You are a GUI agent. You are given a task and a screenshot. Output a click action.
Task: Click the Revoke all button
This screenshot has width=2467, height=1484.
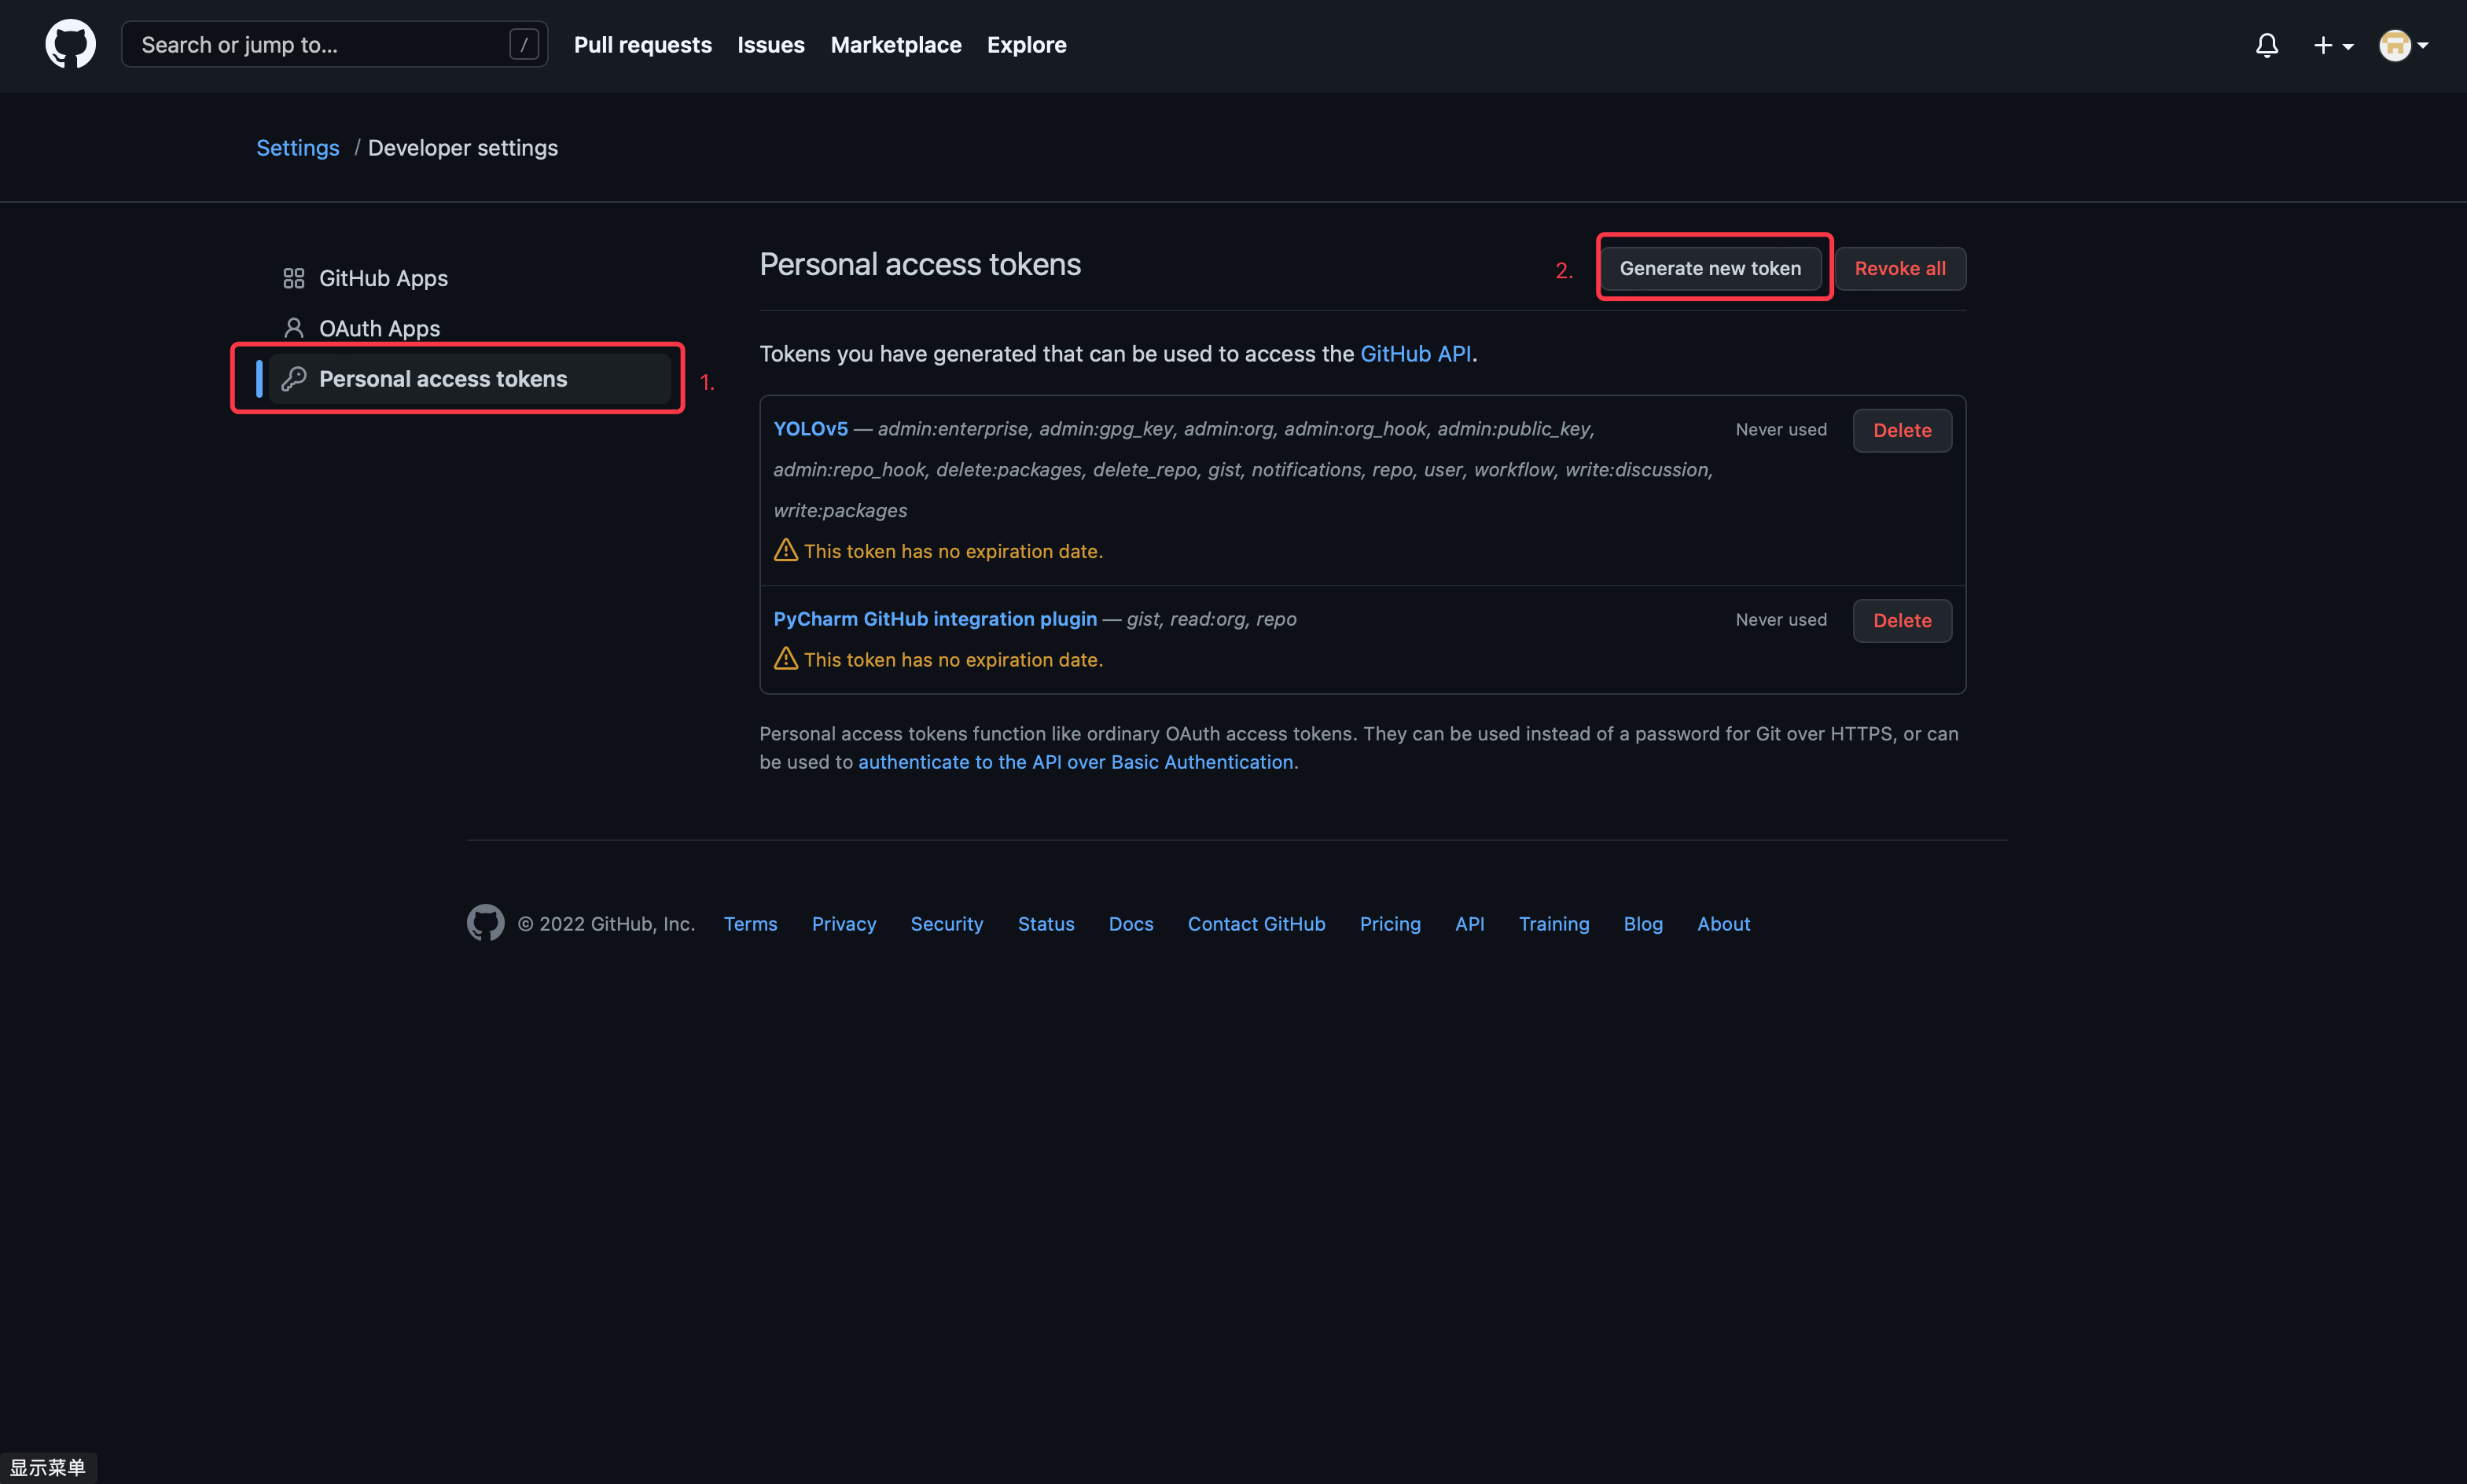point(1899,268)
